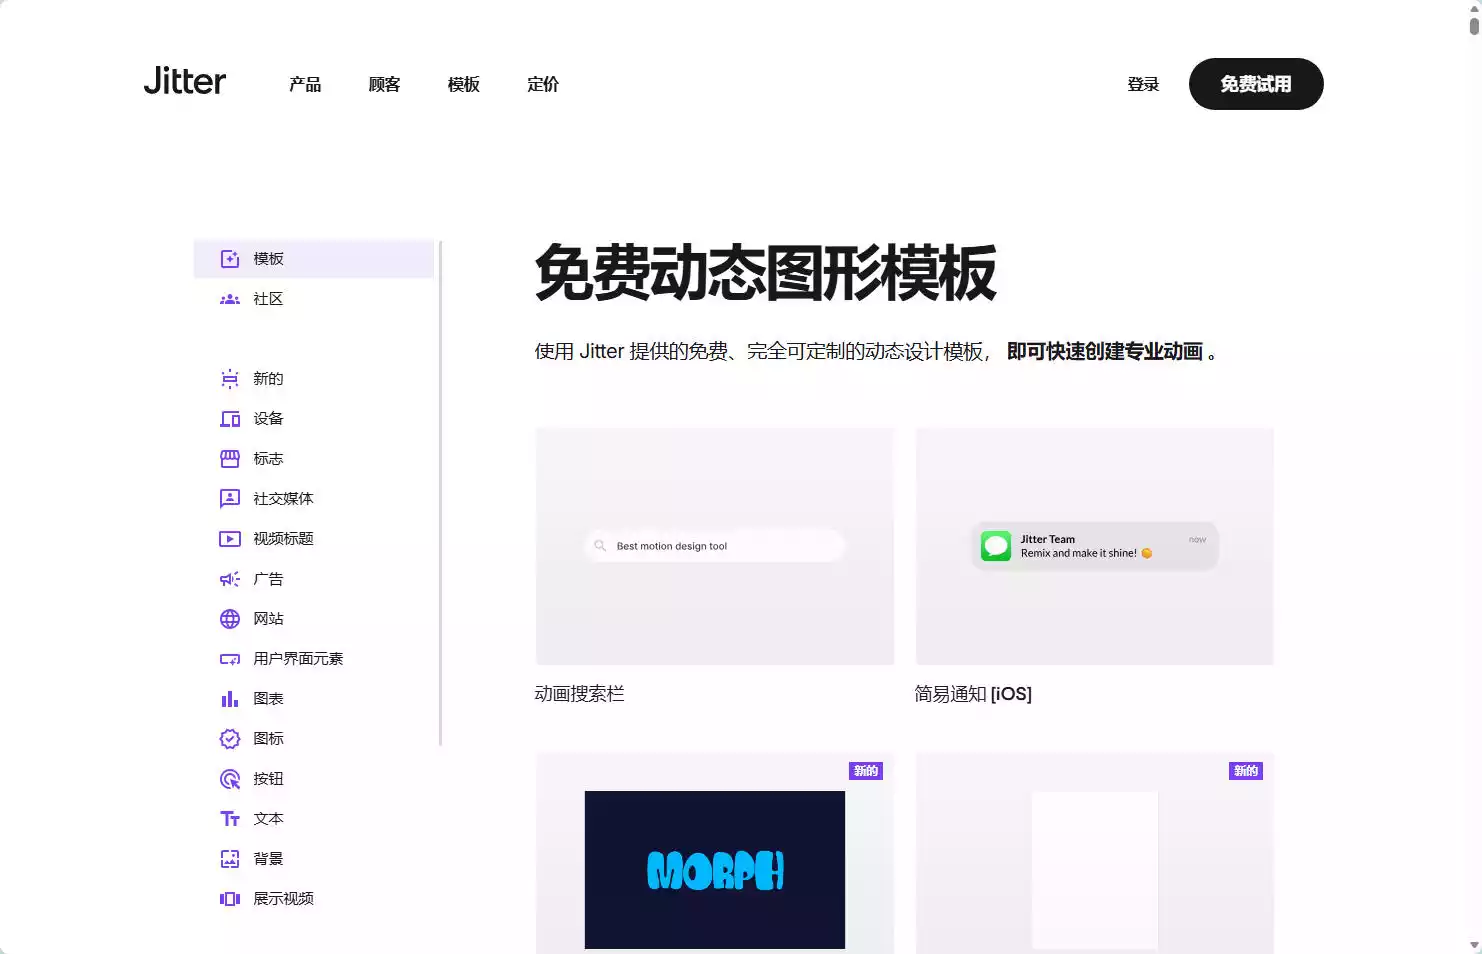Click the 动画搜索栏 template title

point(580,694)
